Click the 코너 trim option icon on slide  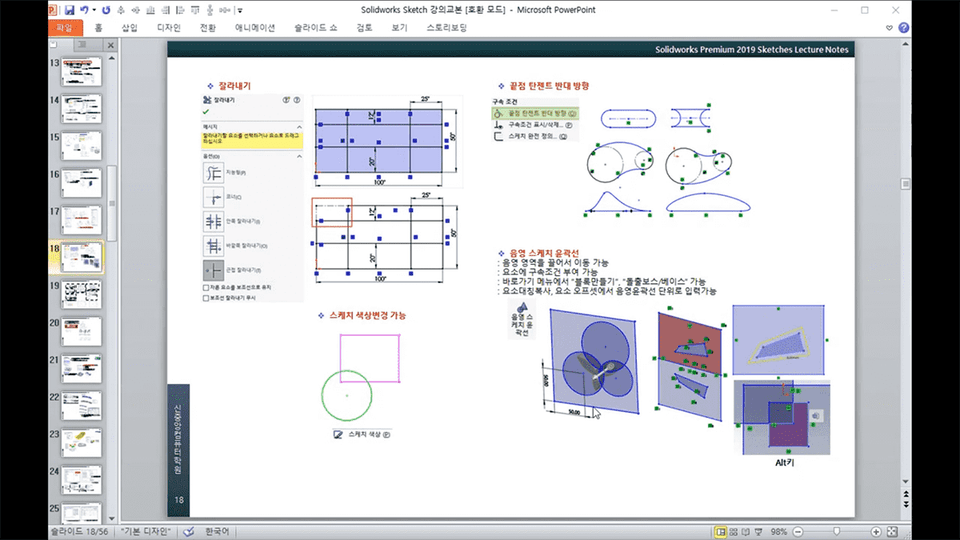213,197
